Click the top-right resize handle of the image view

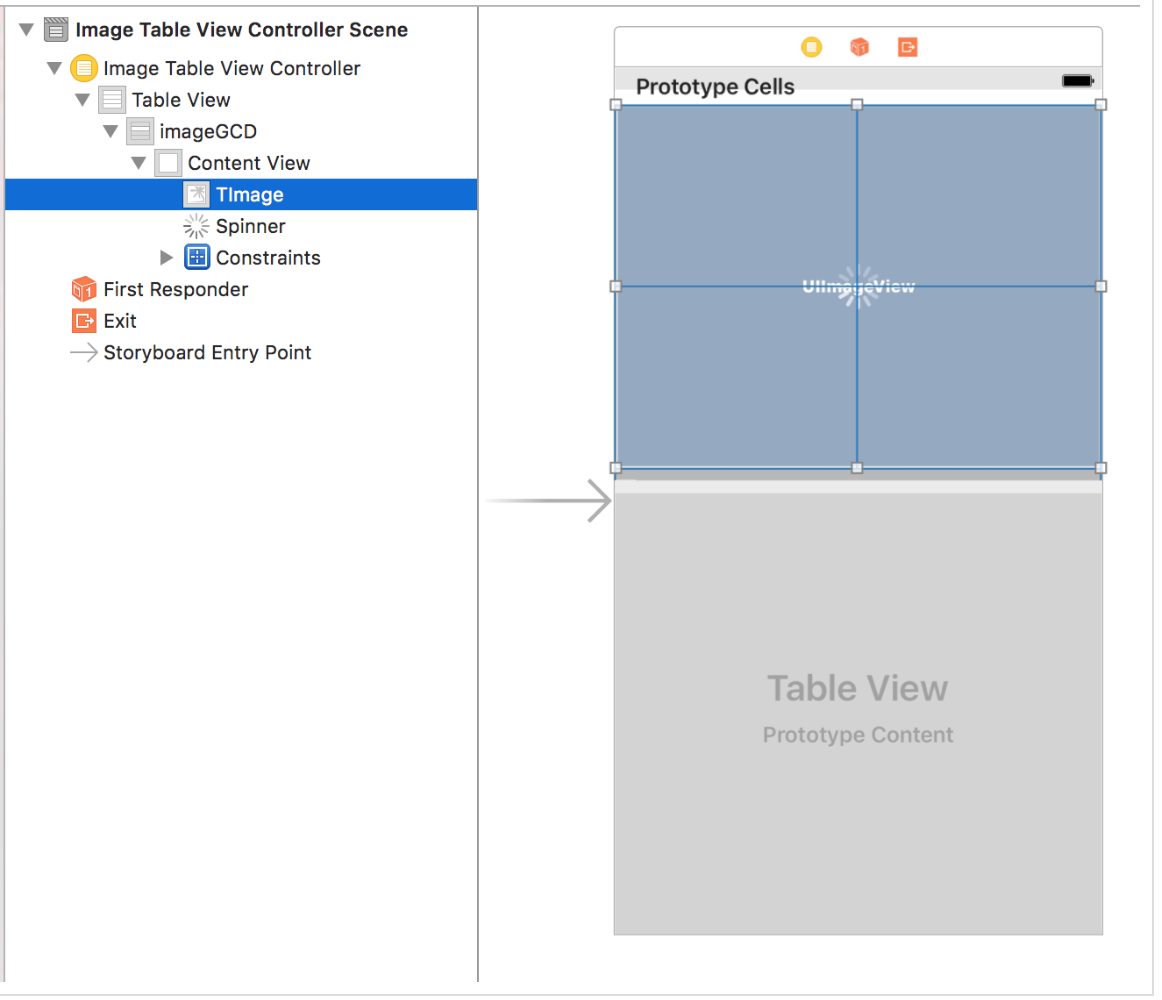tap(1101, 104)
